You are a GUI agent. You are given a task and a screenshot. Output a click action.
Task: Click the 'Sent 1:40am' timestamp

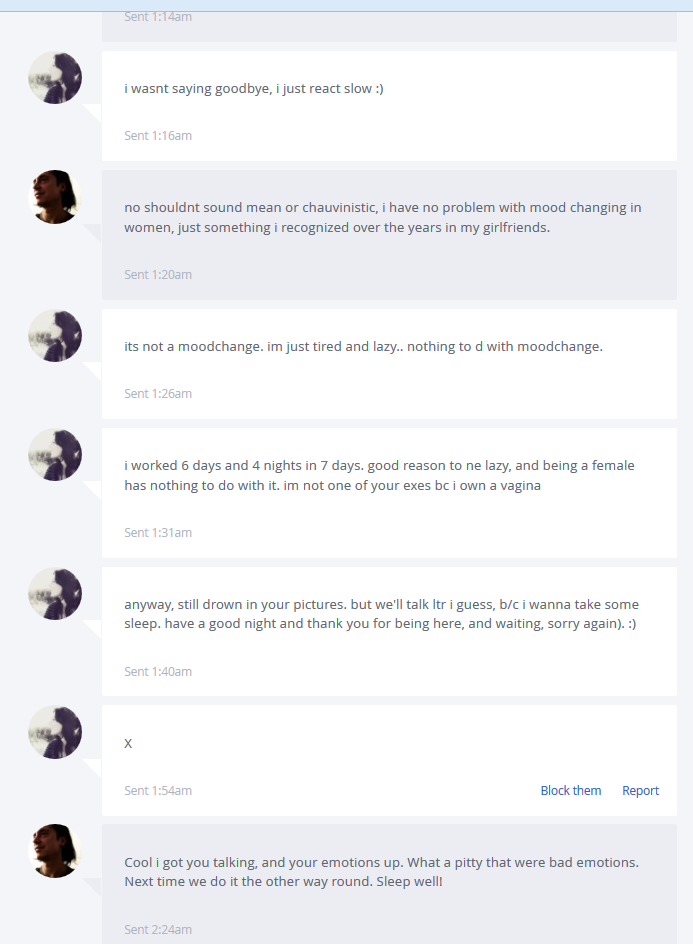point(158,671)
